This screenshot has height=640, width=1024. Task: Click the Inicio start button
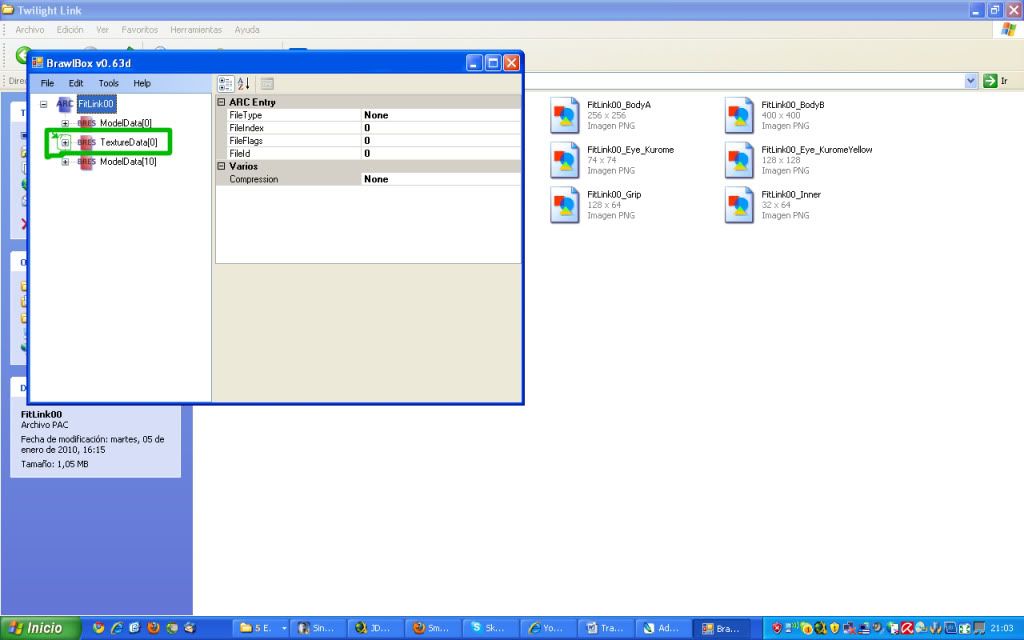point(38,628)
